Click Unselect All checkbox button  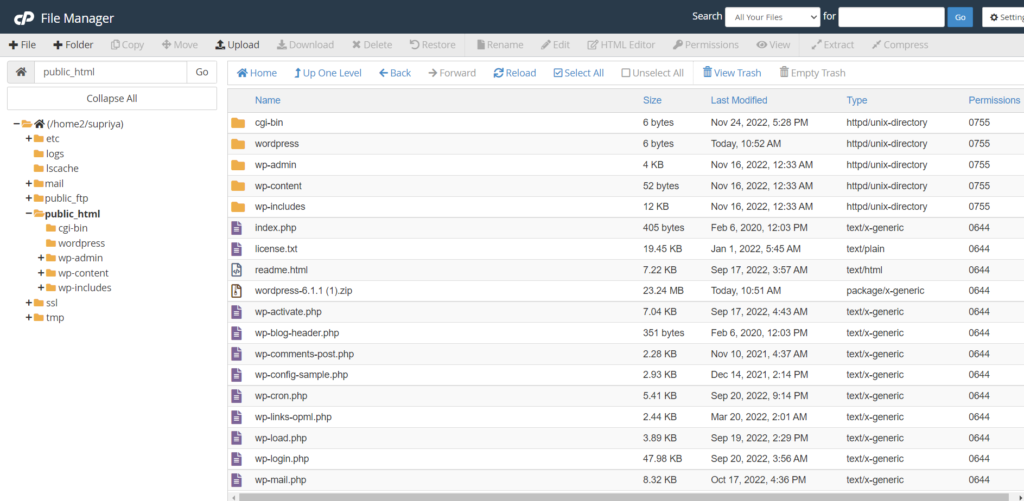[652, 73]
